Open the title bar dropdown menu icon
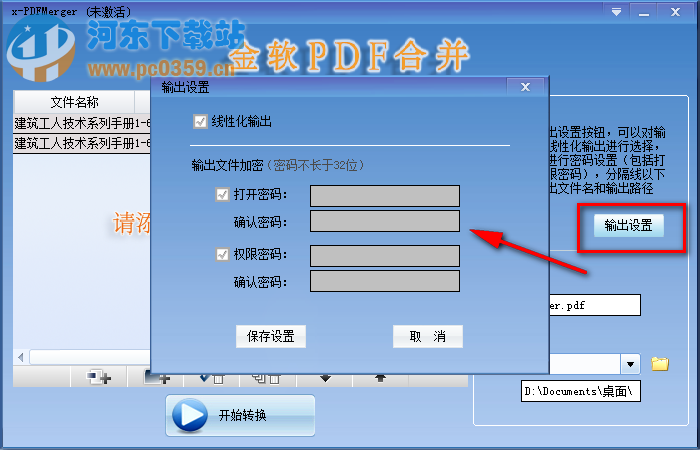The image size is (700, 450). point(617,12)
